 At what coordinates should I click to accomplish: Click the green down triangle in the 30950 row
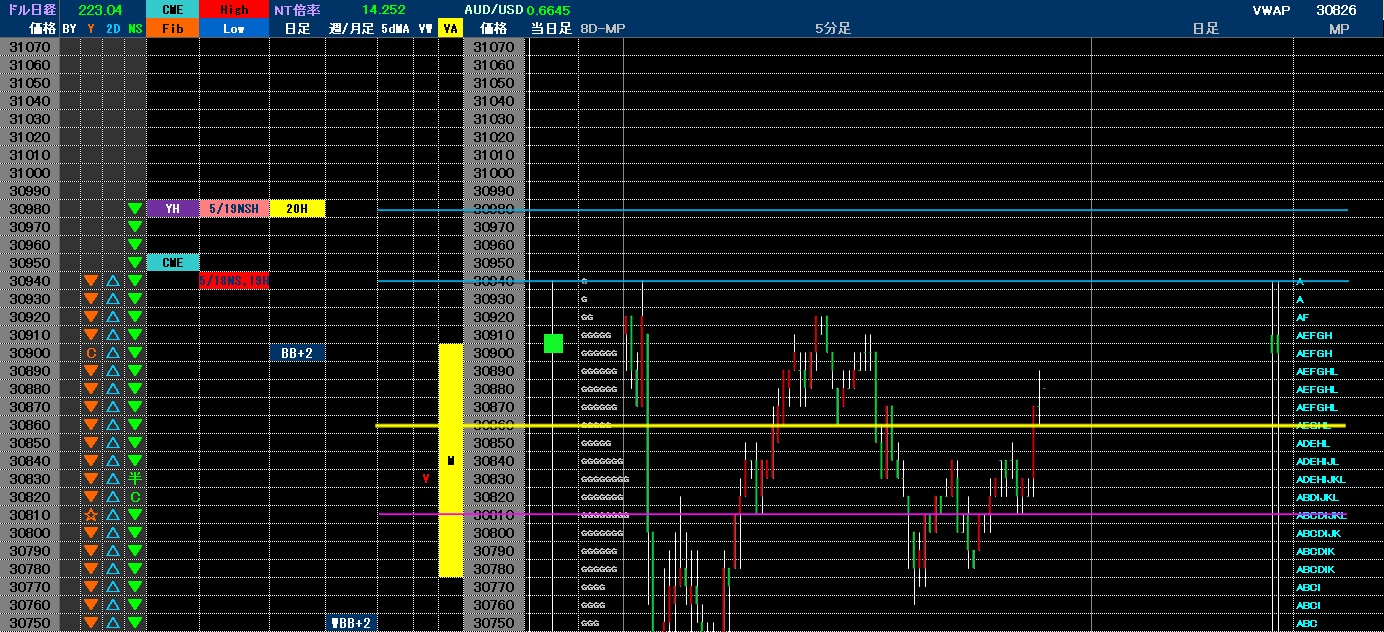click(135, 263)
